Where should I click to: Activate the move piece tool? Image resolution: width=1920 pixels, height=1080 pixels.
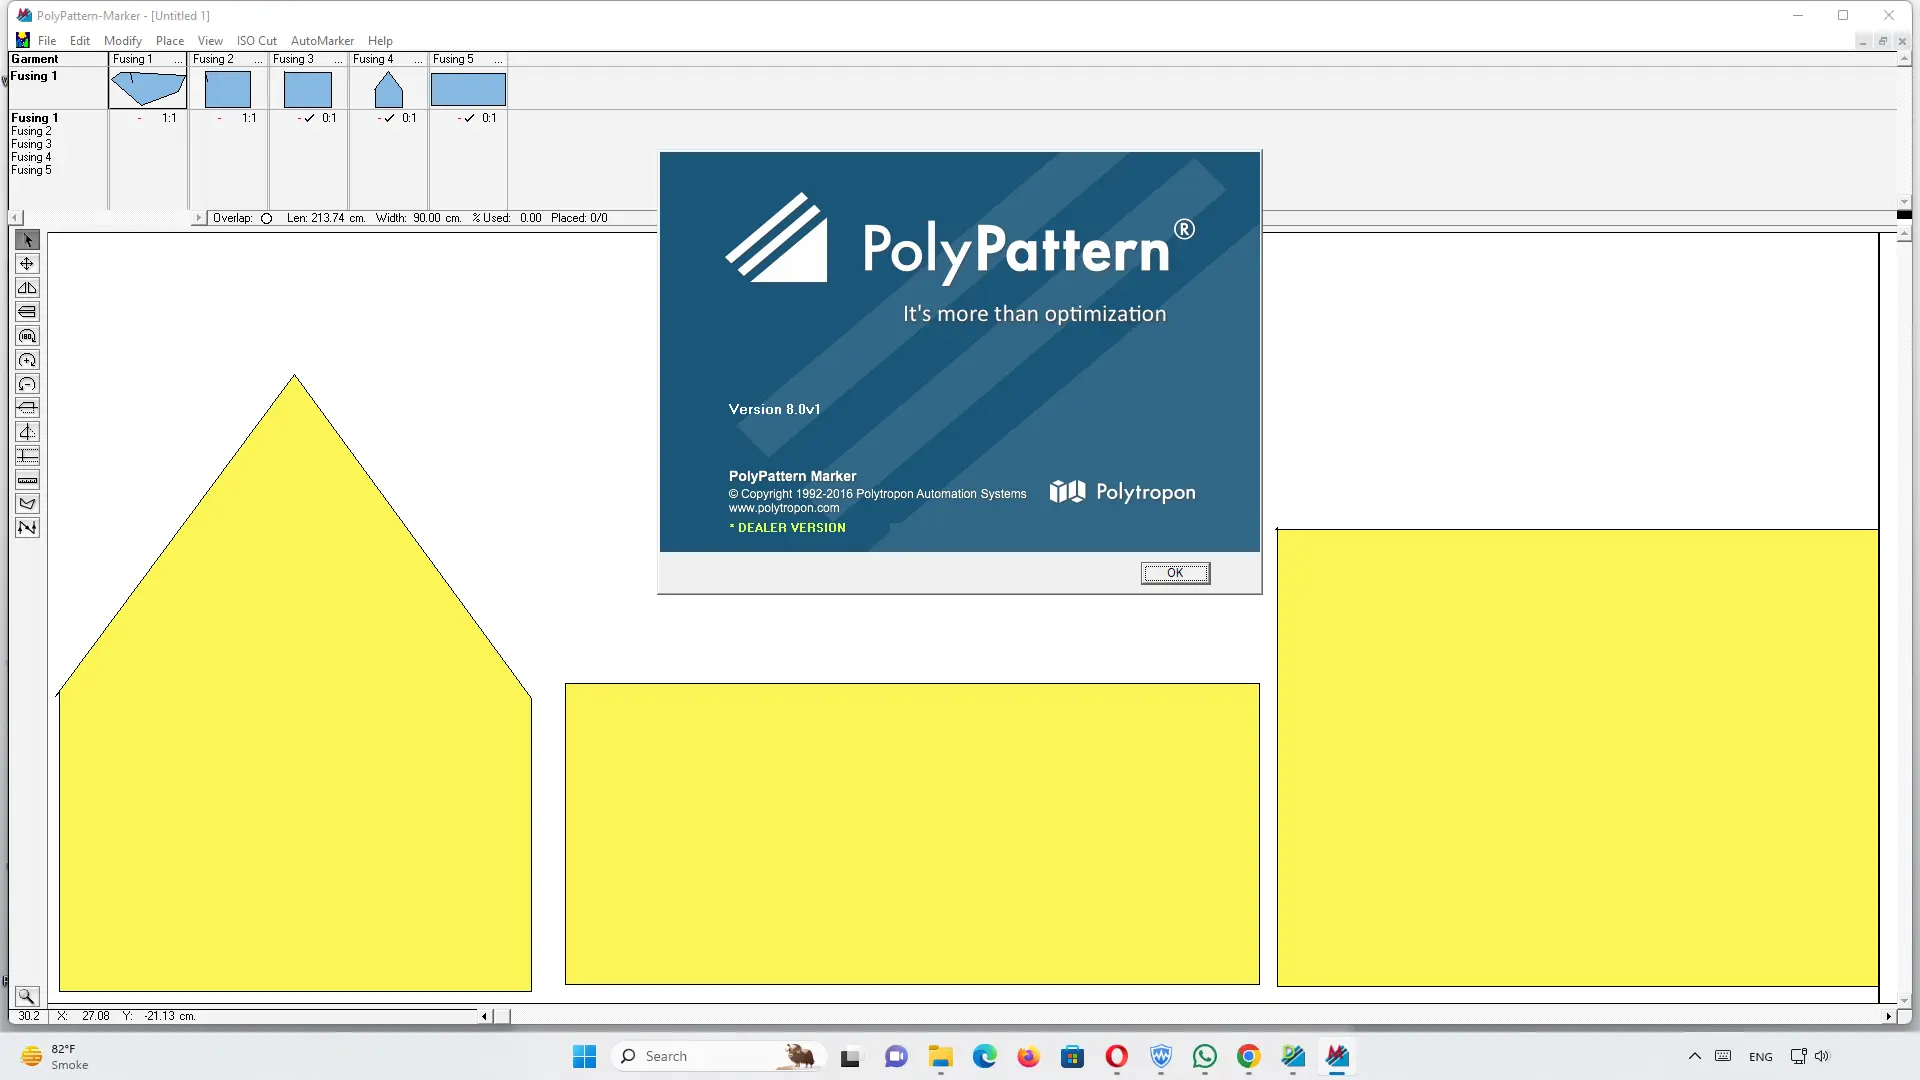pos(27,263)
